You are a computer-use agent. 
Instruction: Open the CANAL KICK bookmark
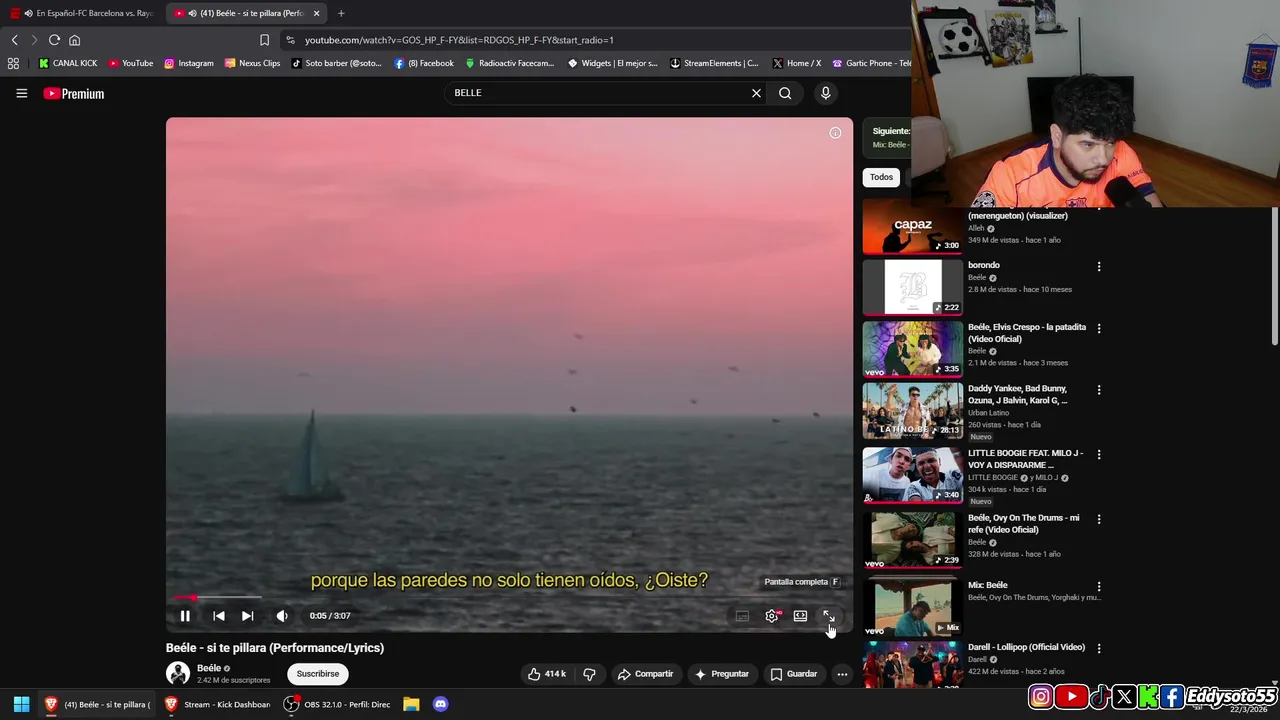68,63
